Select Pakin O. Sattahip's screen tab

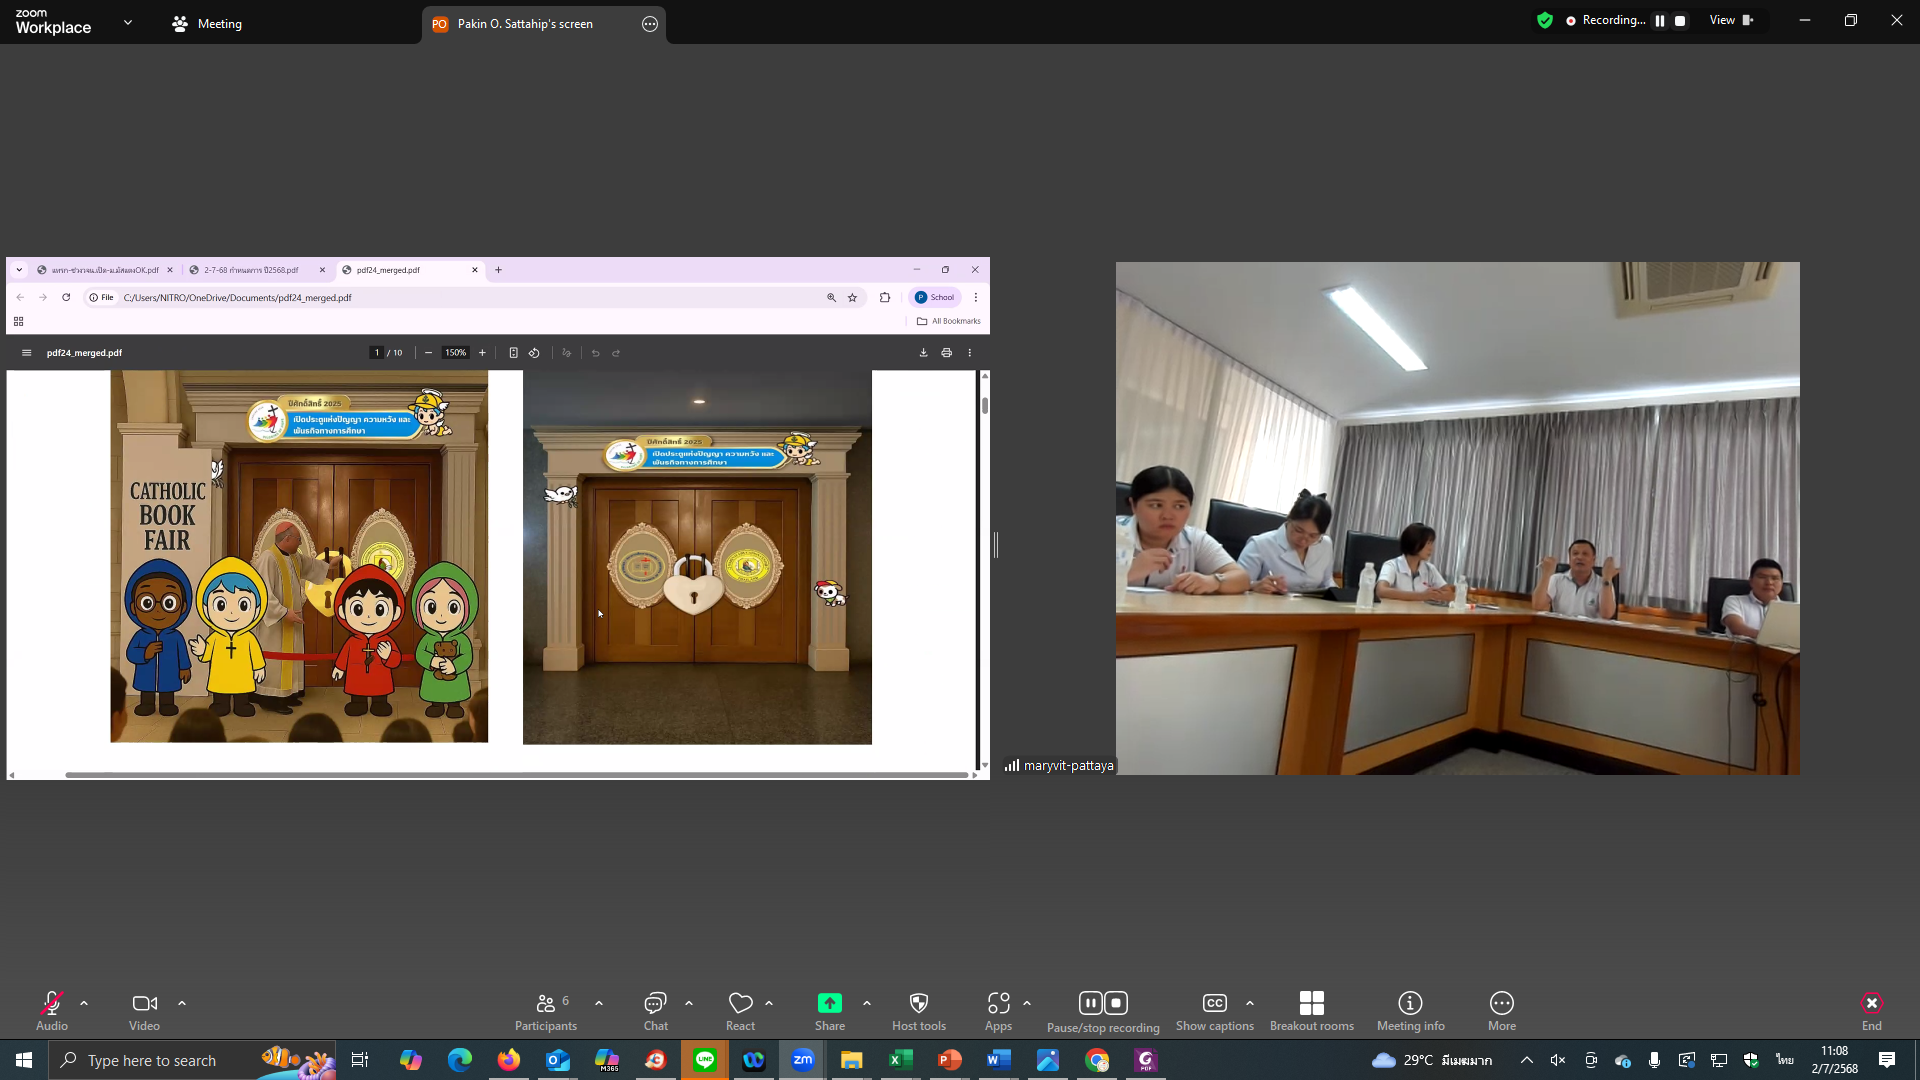coord(525,23)
